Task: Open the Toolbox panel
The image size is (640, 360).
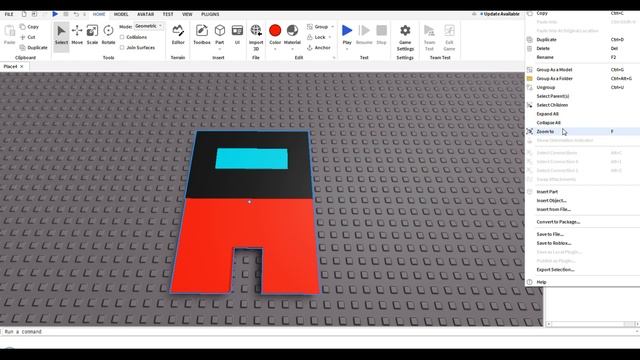Action: coord(202,34)
